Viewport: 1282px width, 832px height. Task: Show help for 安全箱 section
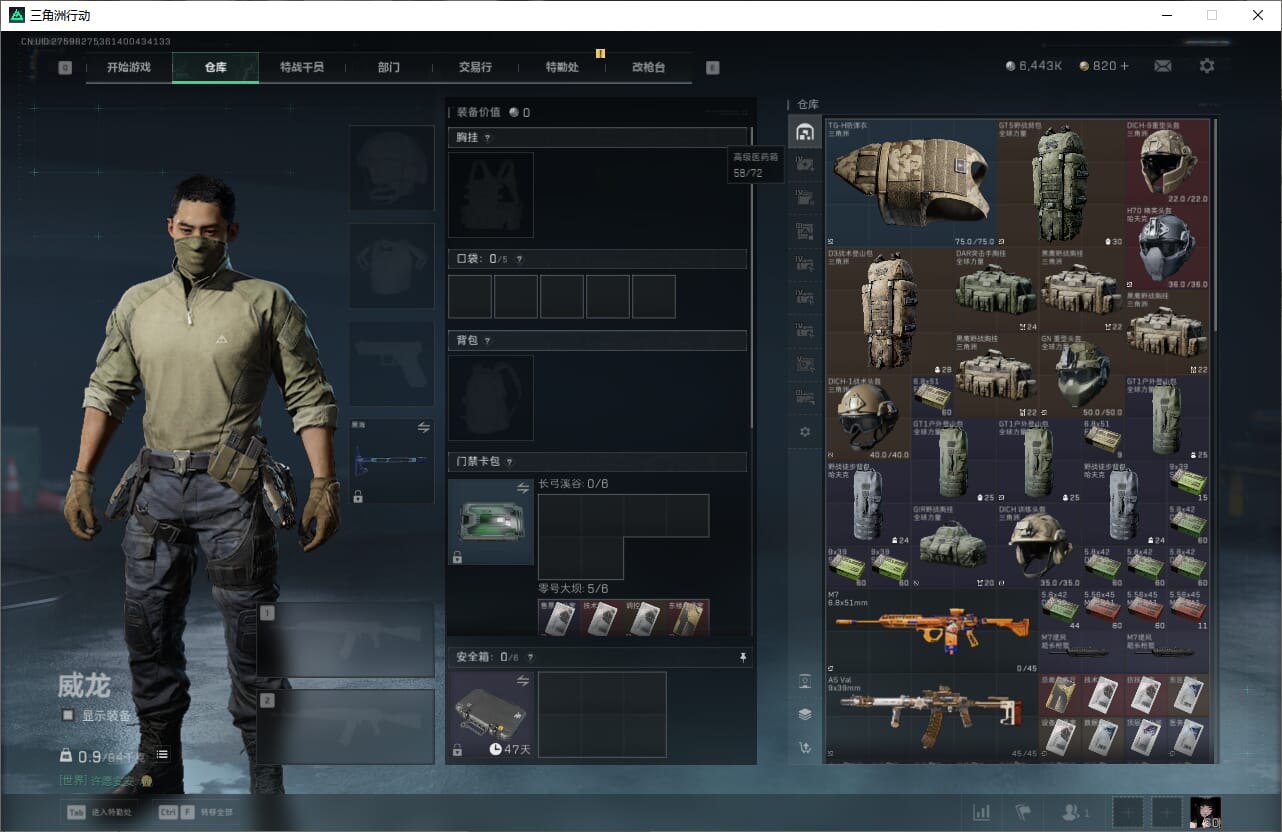click(530, 657)
